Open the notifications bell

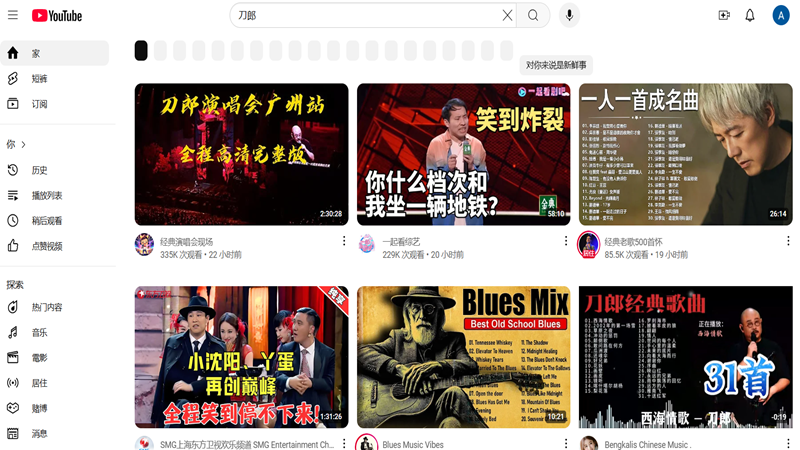(x=750, y=15)
